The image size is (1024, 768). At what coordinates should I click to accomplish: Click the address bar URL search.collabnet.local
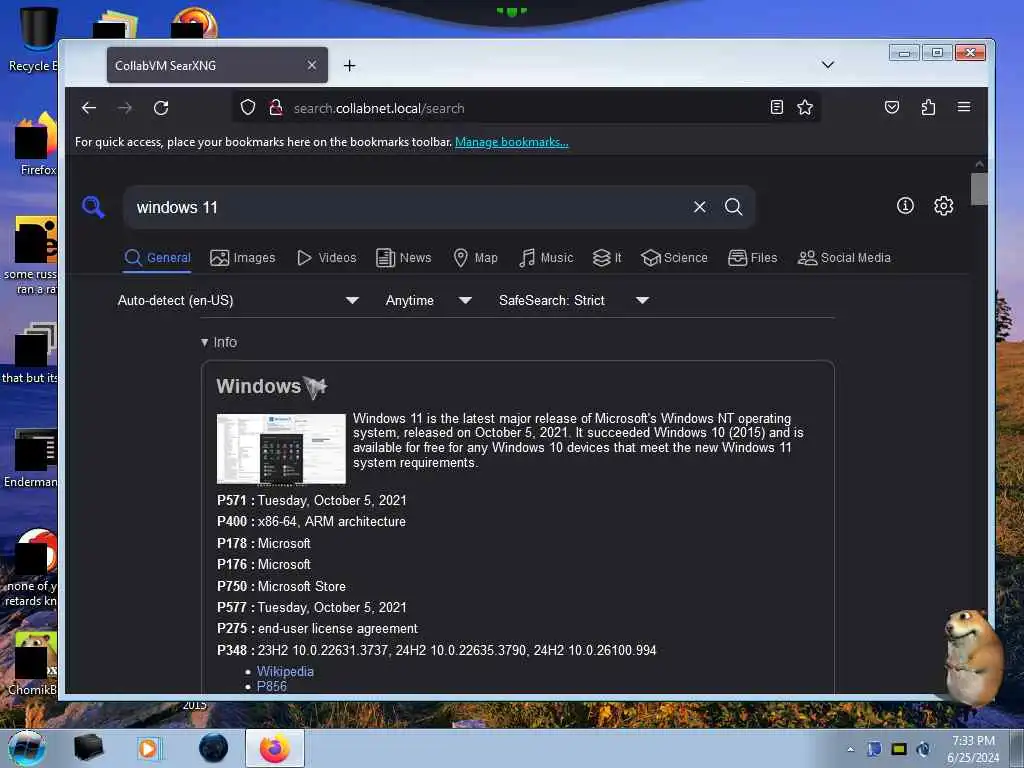(x=379, y=108)
